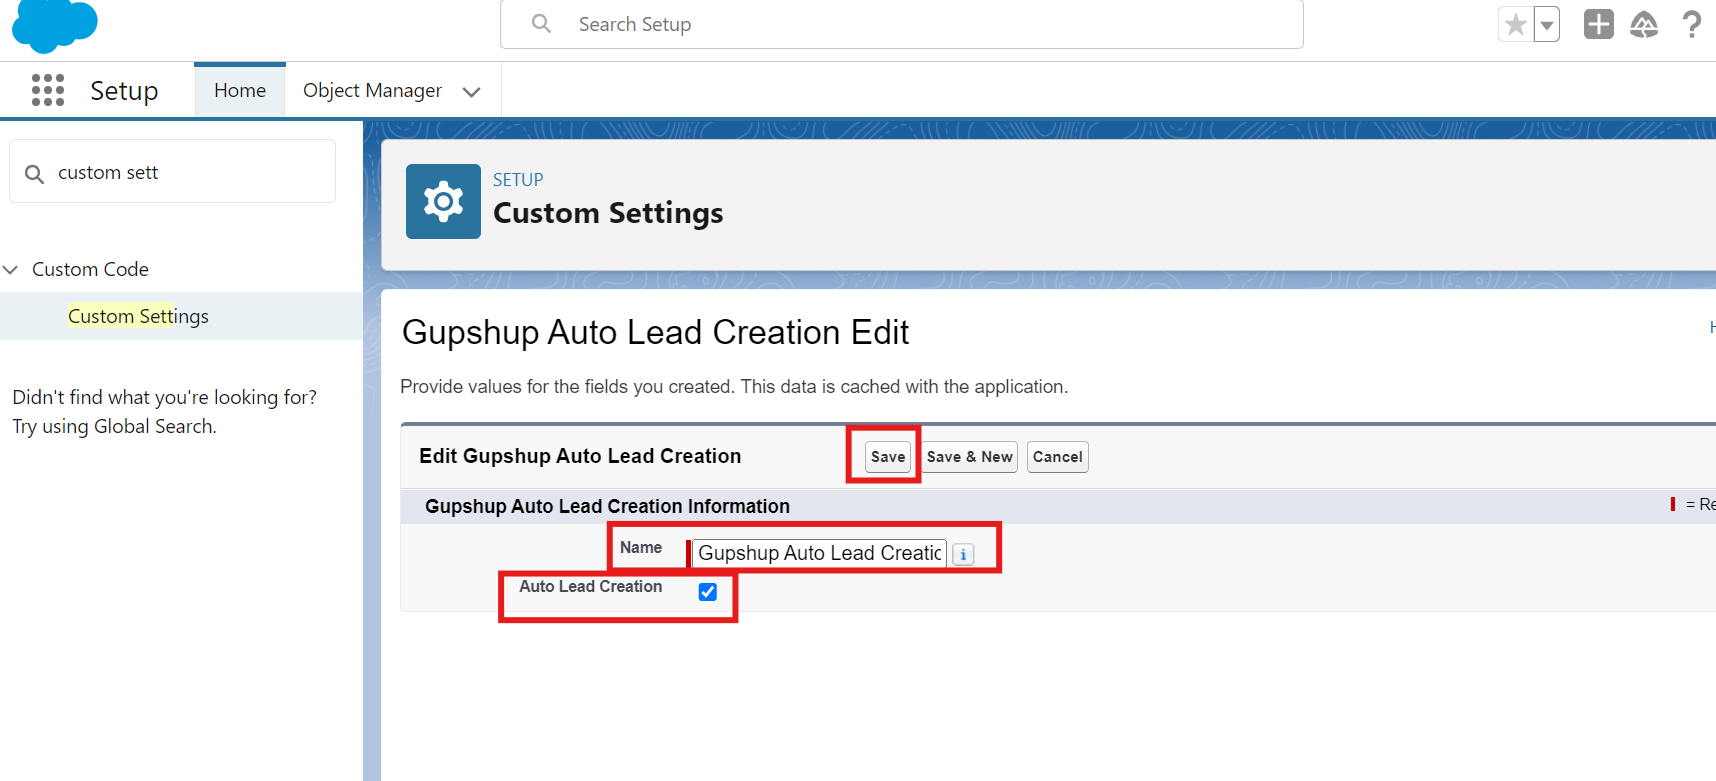
Task: Expand the Object Manager chevron menu
Action: point(472,92)
